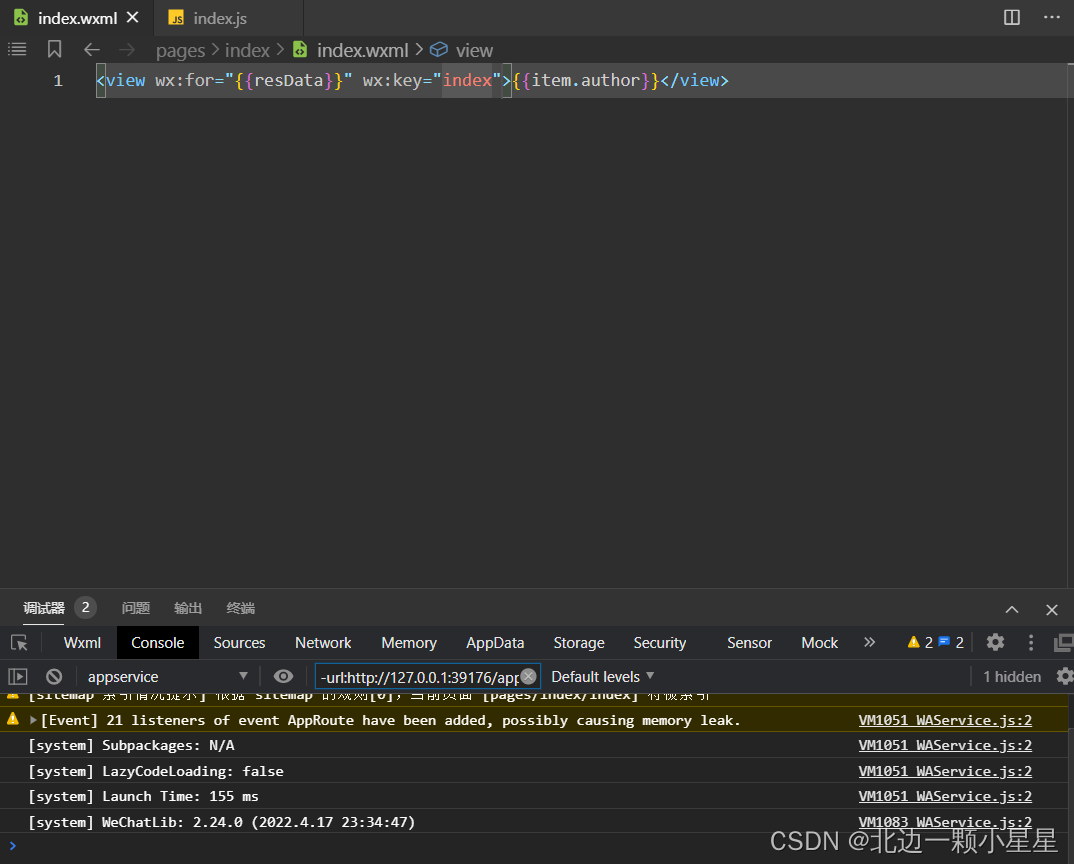Click the WeChatLib version log text

[x=222, y=822]
